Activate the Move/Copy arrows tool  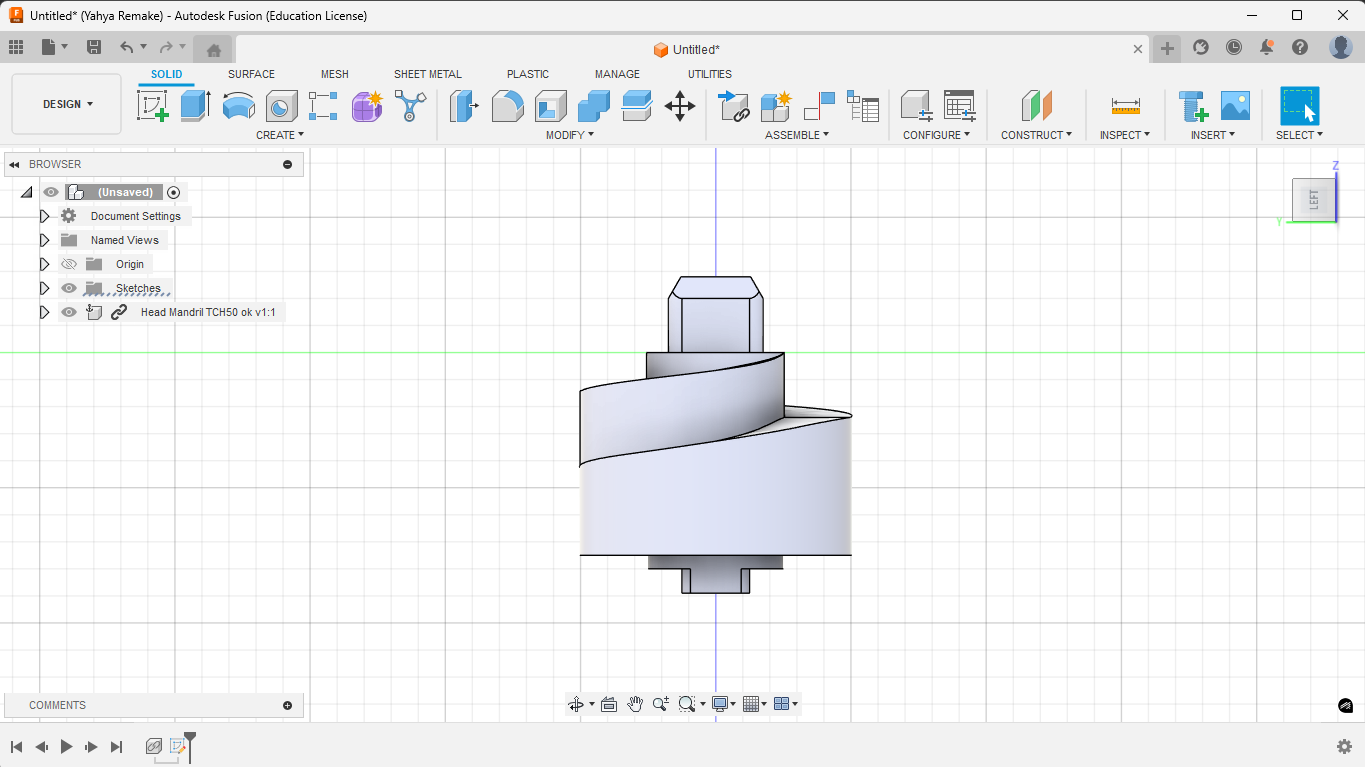click(x=680, y=106)
